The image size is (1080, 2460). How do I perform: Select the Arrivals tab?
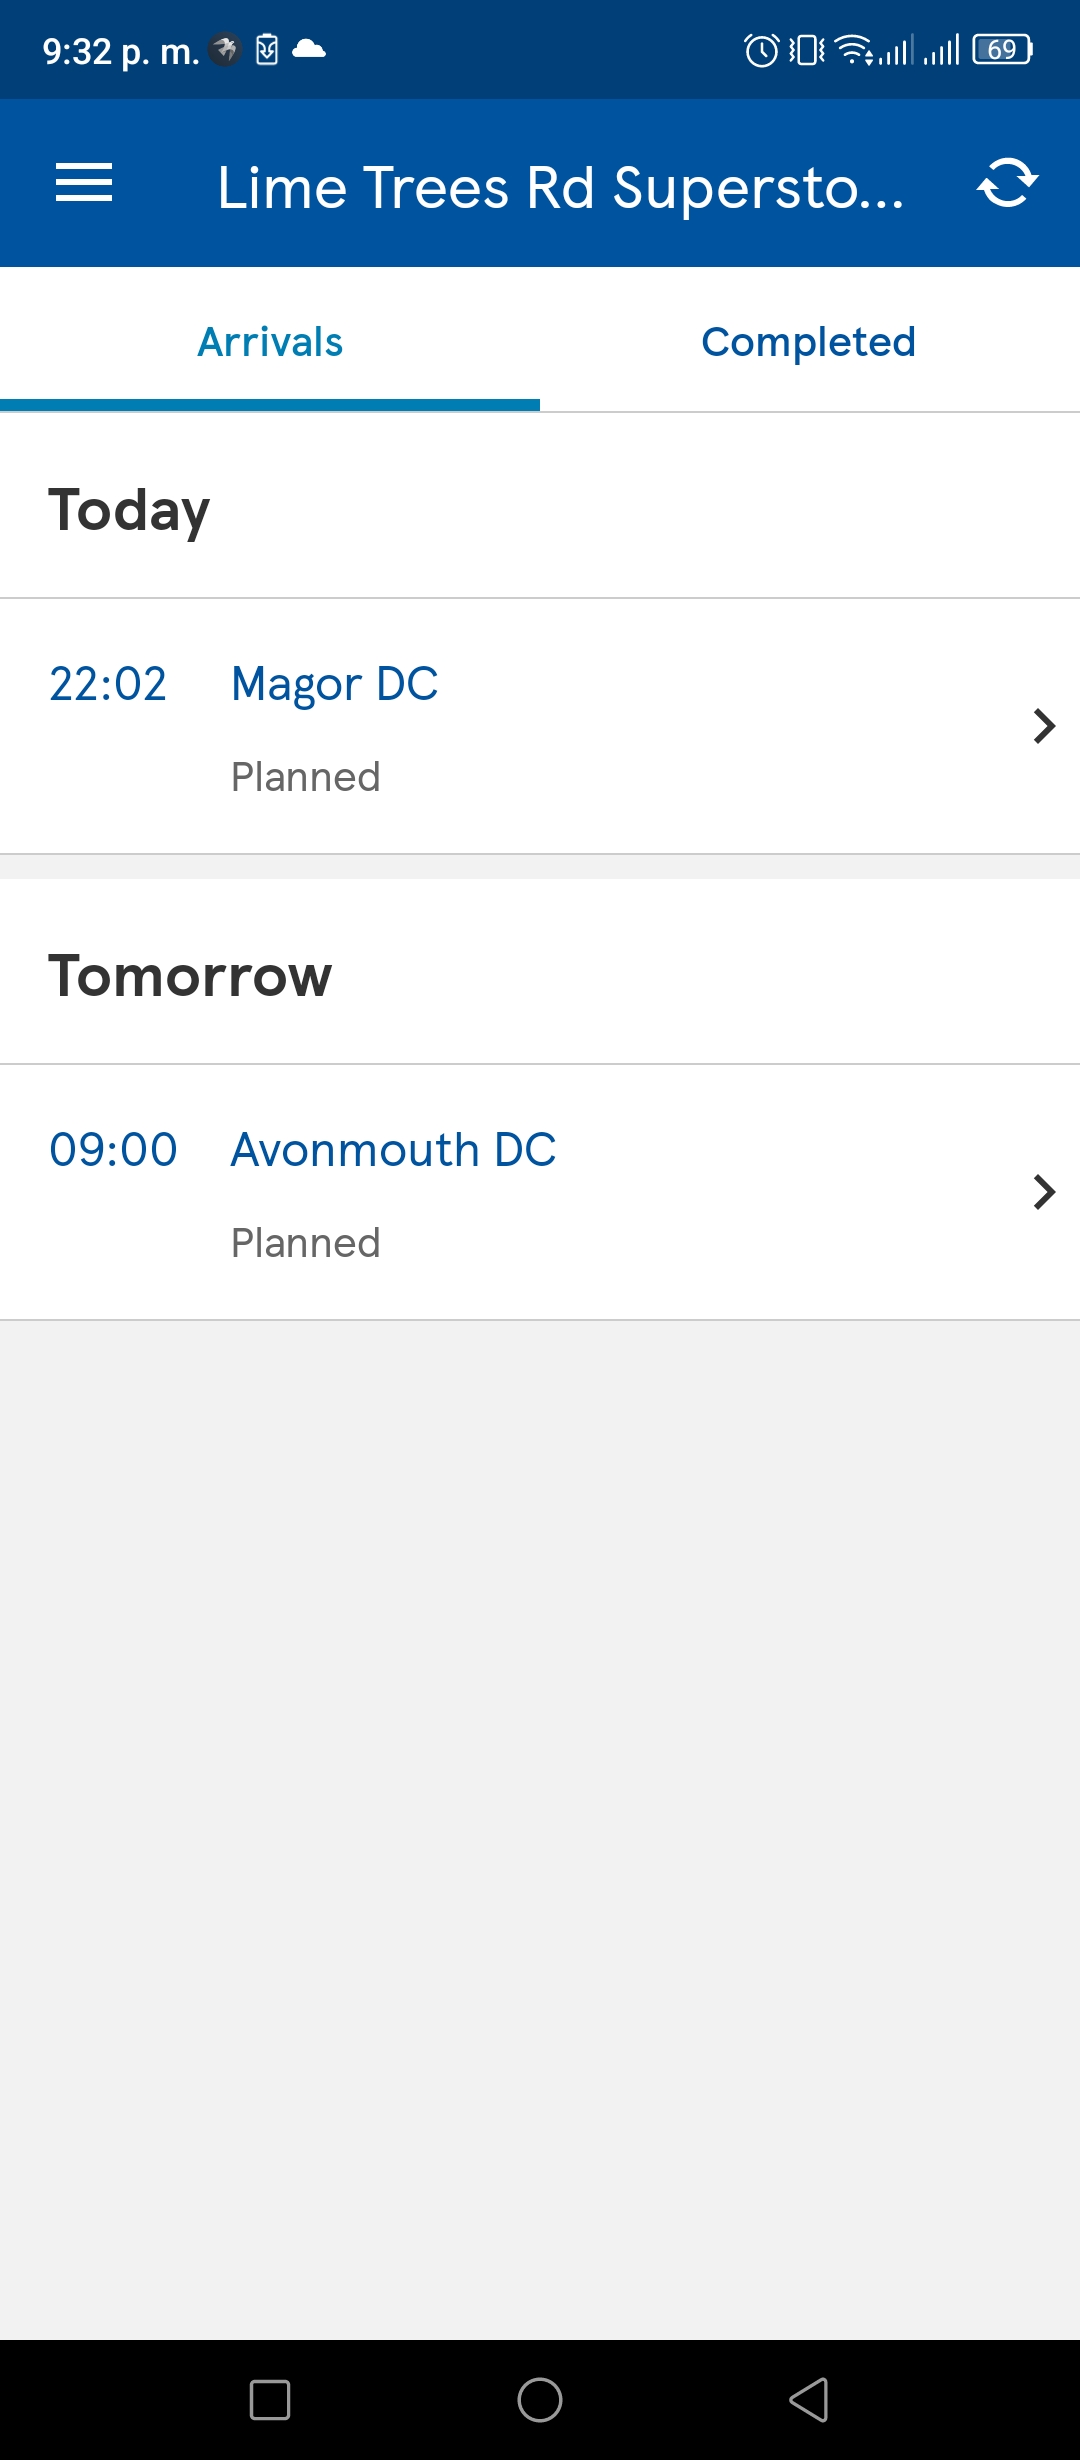(270, 342)
